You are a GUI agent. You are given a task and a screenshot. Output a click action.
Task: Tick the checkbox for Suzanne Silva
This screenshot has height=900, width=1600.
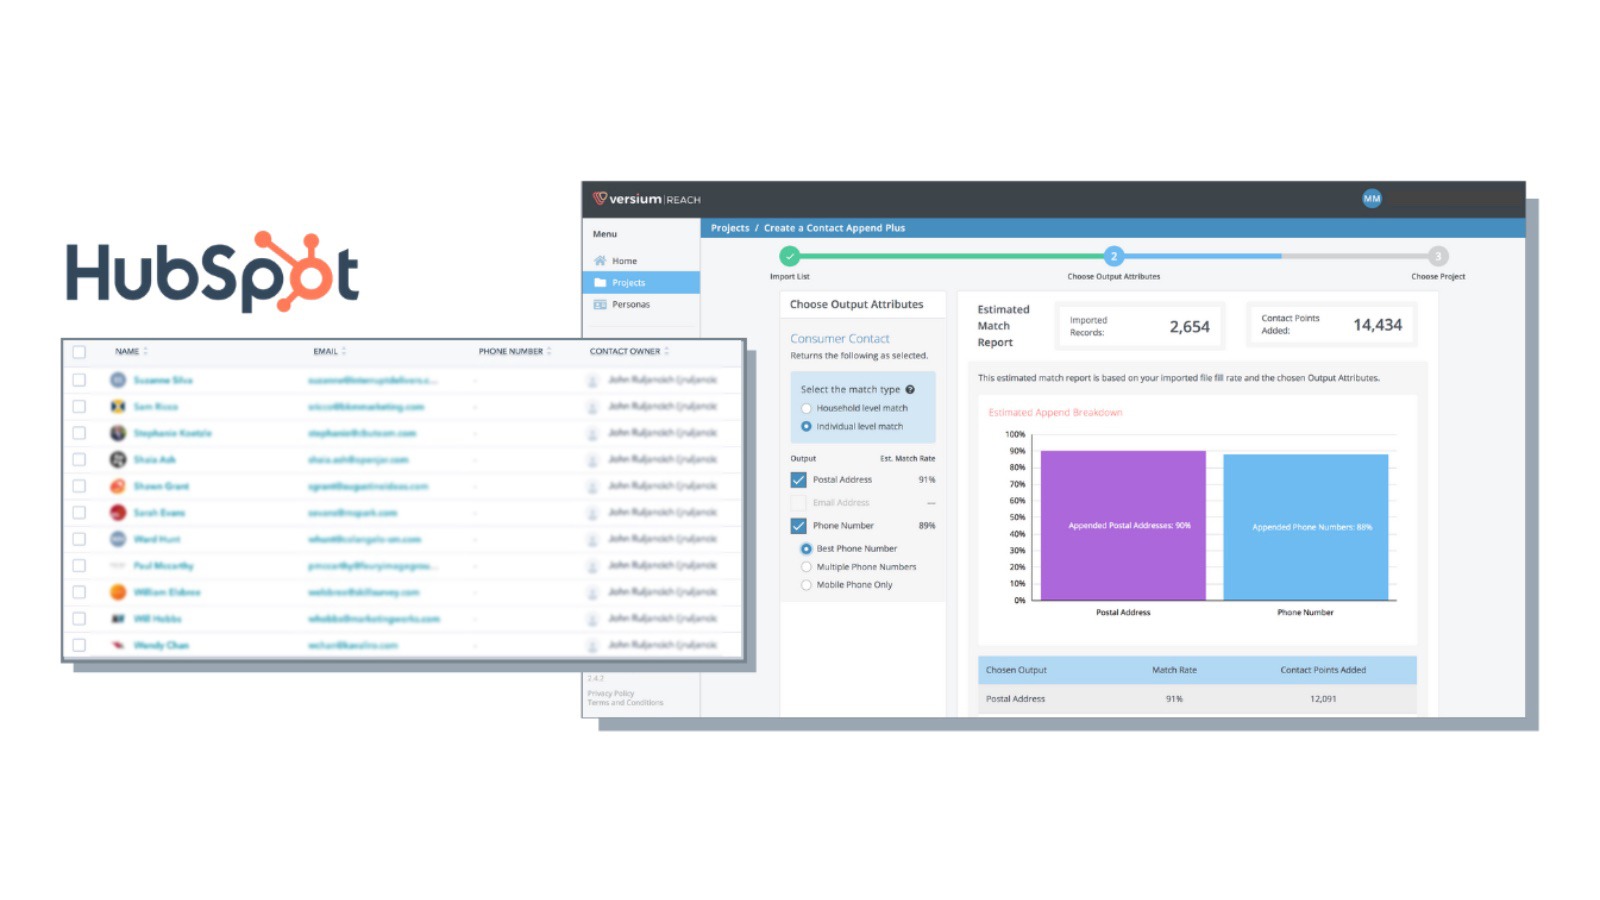(x=79, y=380)
